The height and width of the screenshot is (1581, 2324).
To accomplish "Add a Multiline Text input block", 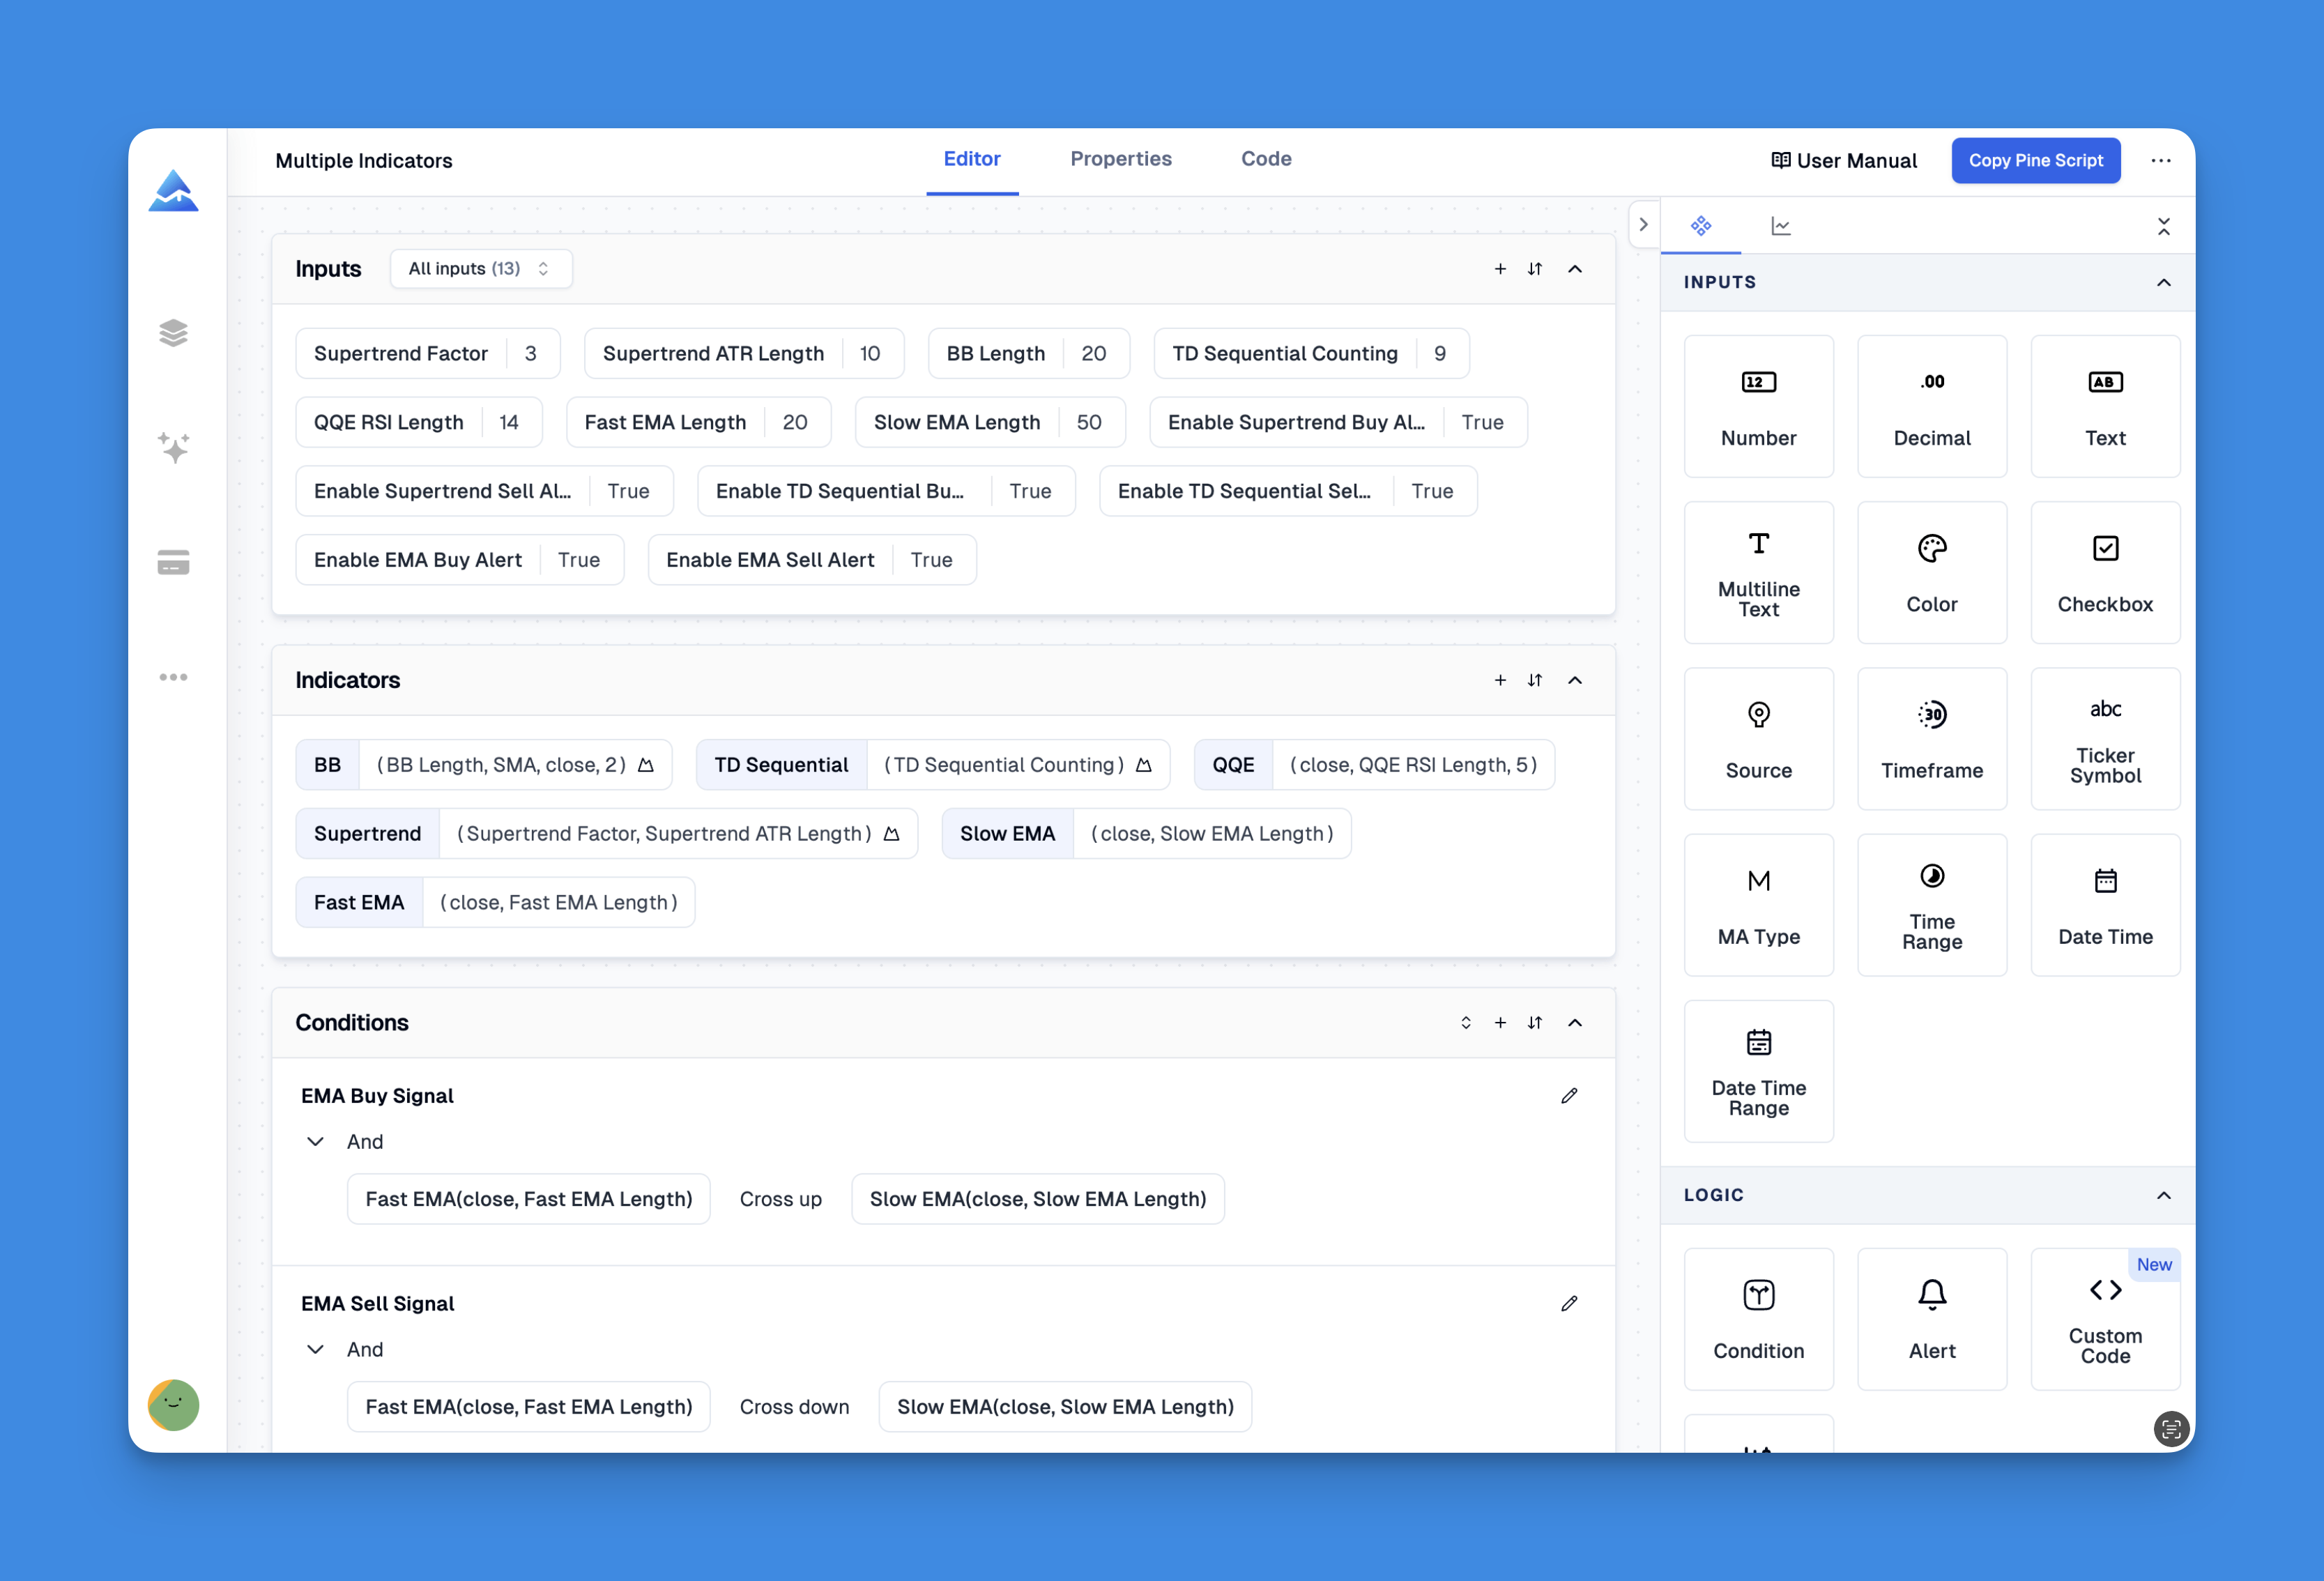I will (1758, 572).
